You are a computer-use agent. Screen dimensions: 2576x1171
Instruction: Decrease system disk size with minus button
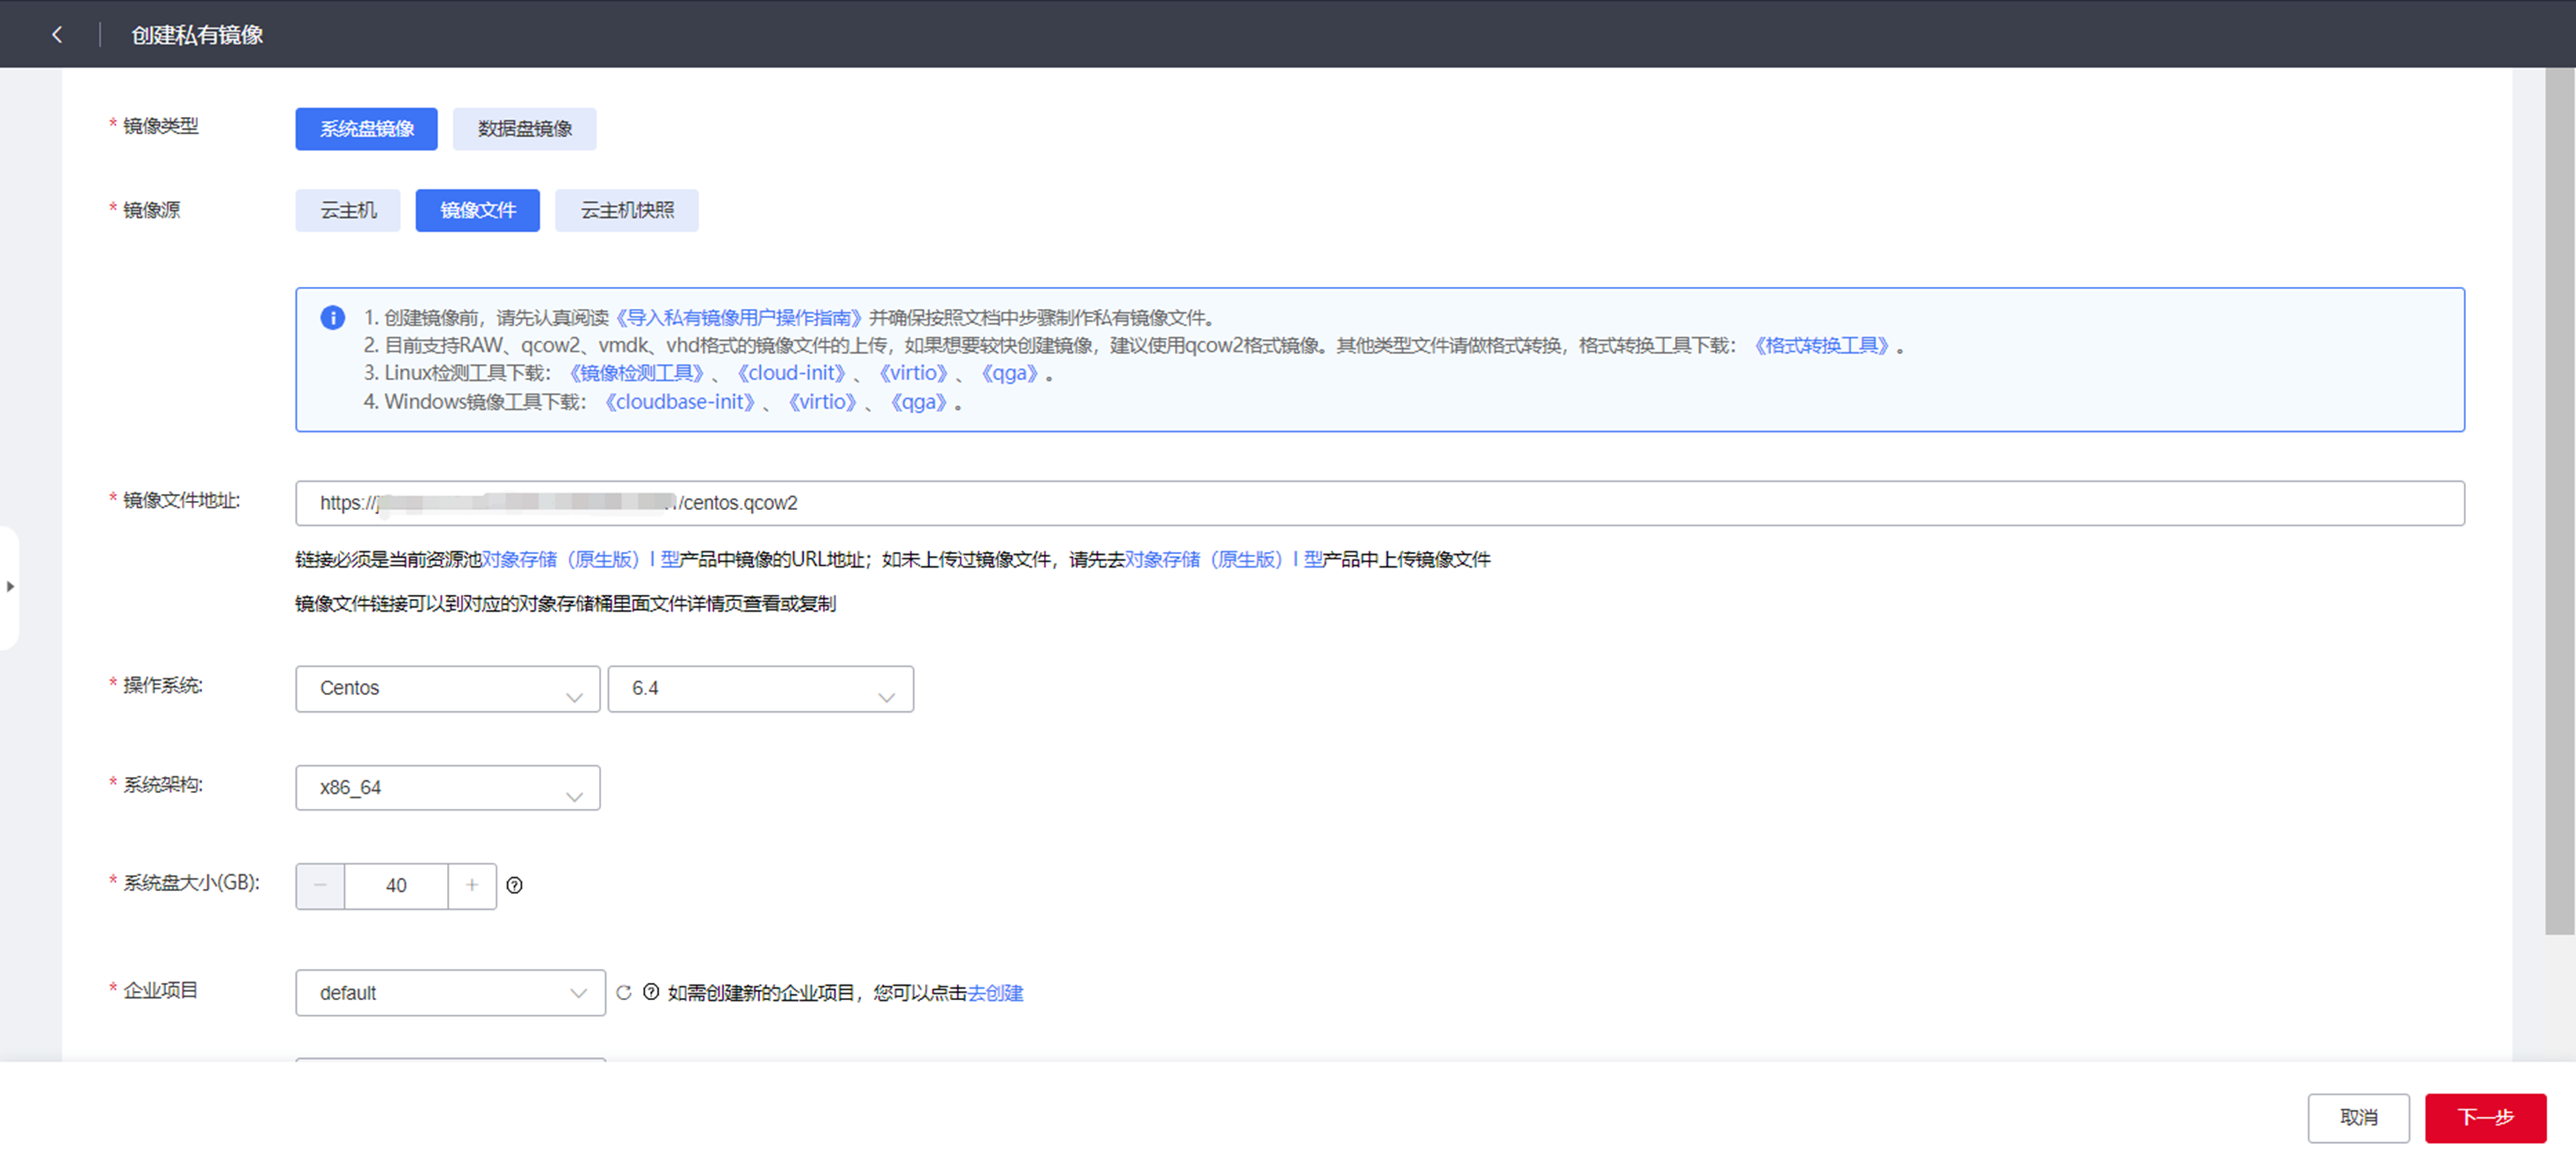coord(320,885)
